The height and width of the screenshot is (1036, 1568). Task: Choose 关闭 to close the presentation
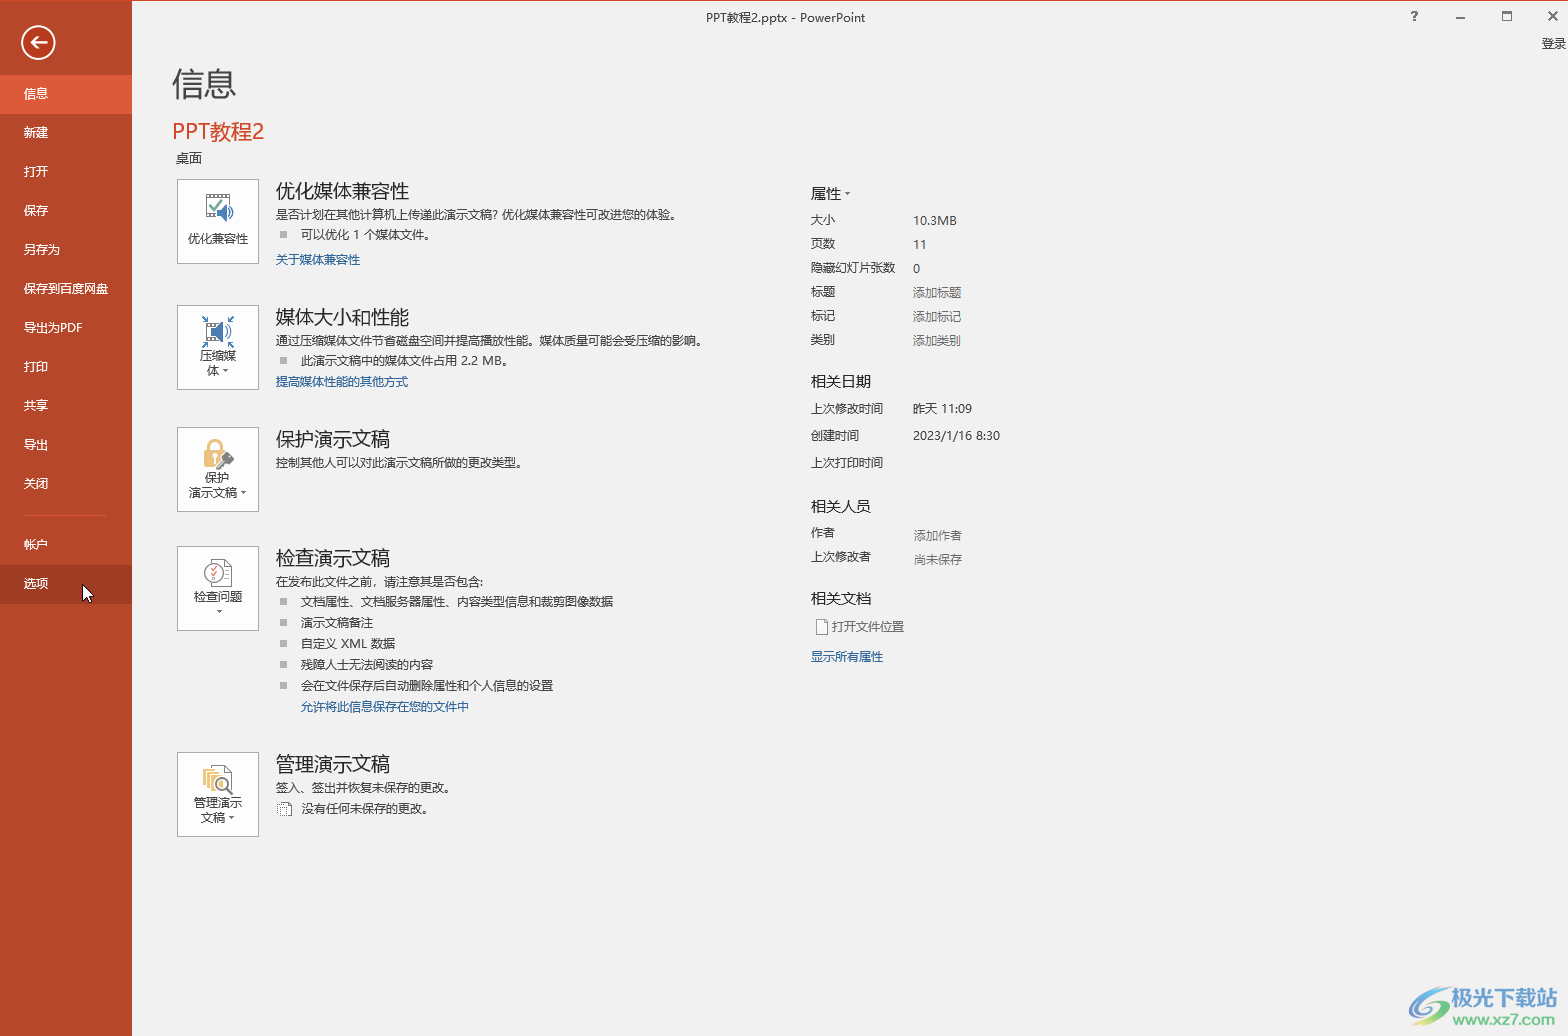[x=66, y=484]
